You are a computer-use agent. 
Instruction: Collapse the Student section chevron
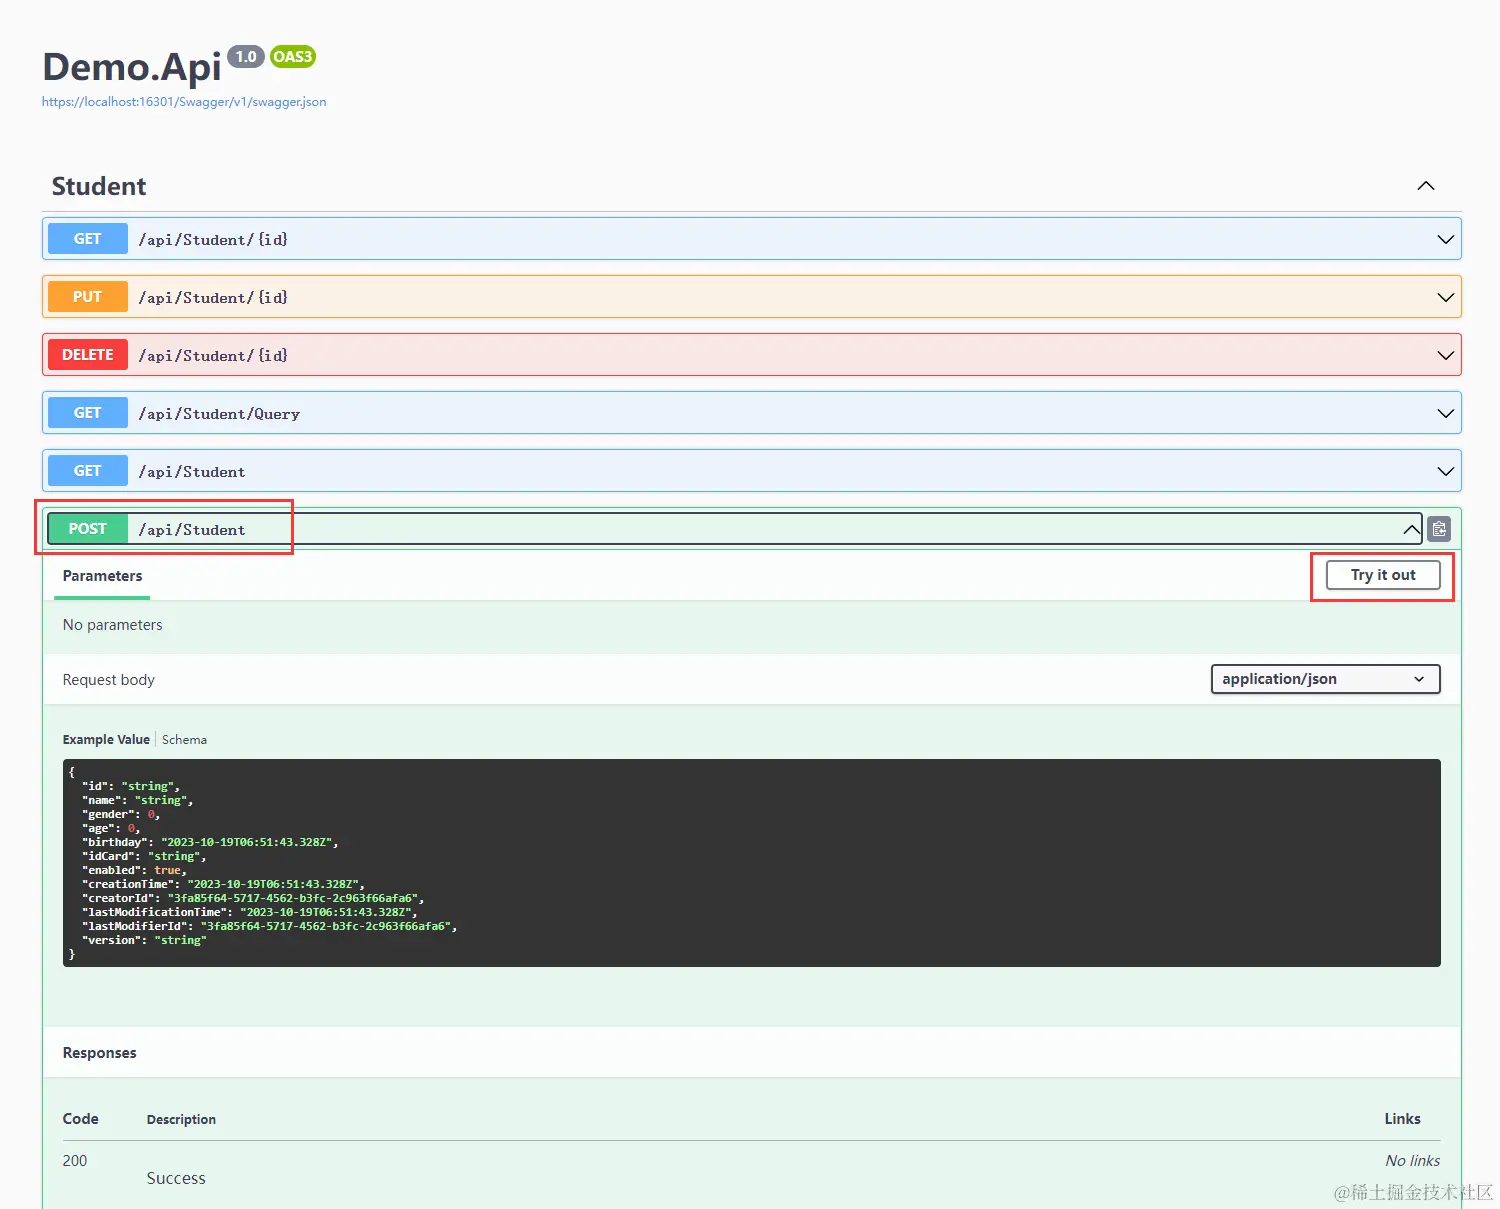click(x=1426, y=186)
